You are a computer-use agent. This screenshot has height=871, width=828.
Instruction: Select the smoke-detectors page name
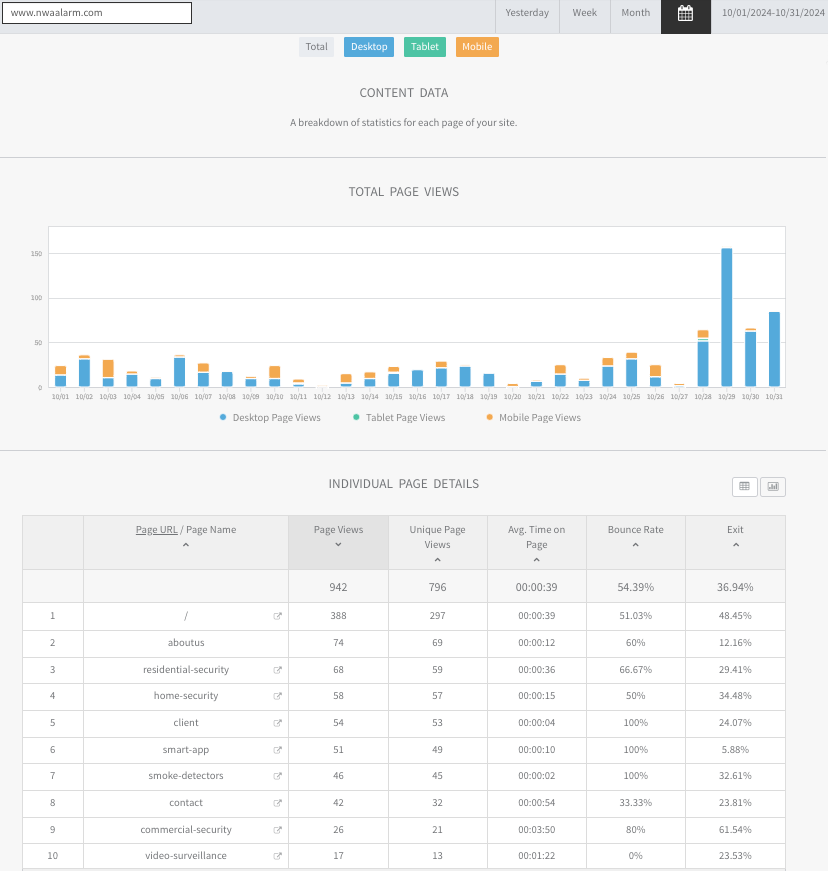coord(186,776)
